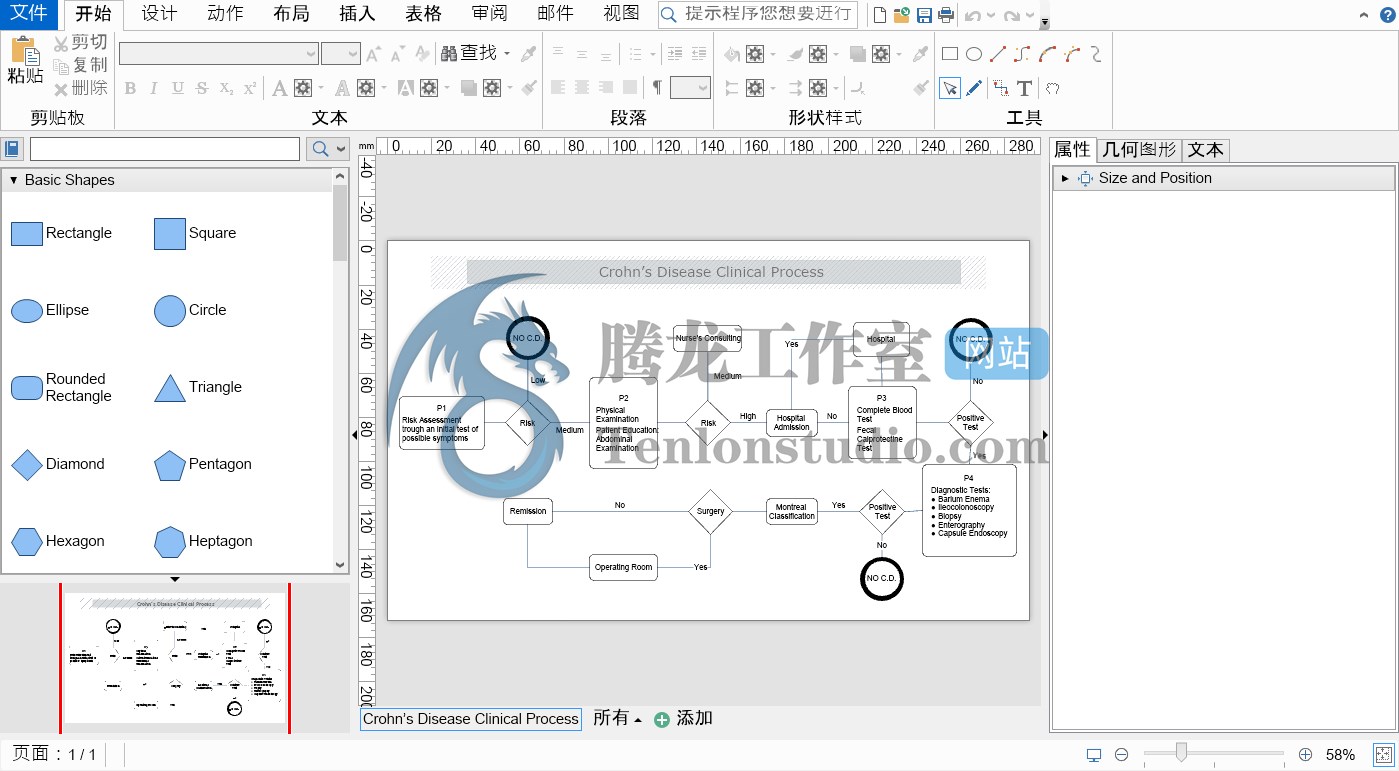Save the document with floppy disk icon

click(x=924, y=15)
